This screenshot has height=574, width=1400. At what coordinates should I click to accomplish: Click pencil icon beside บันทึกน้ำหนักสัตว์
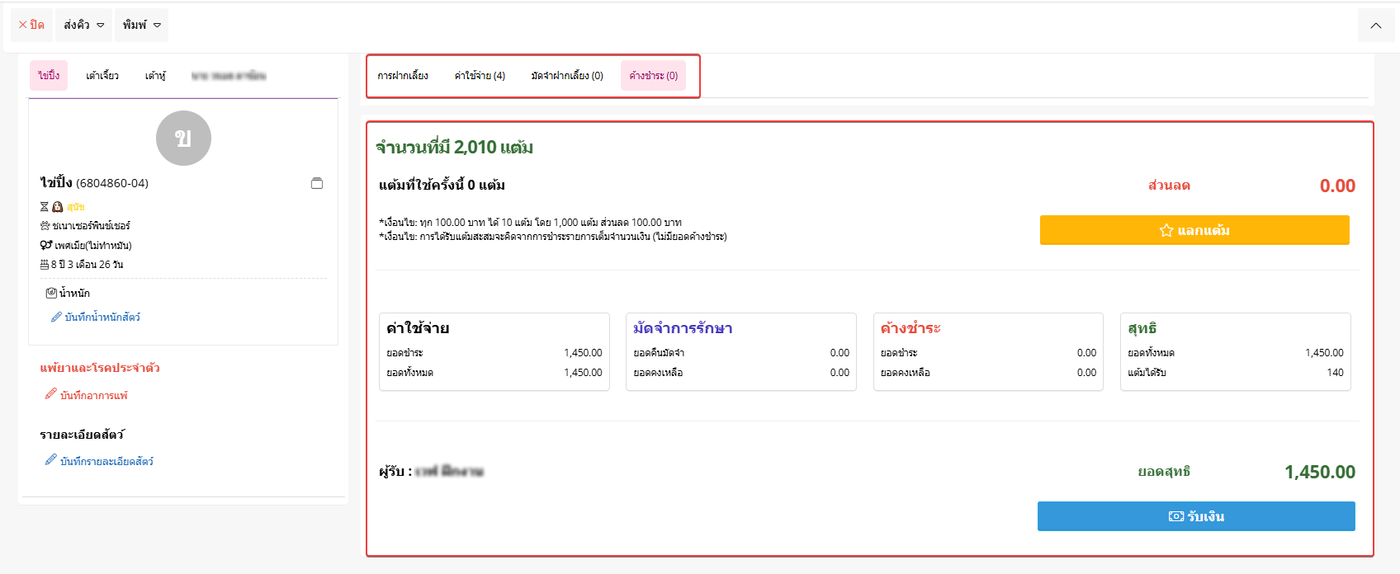pyautogui.click(x=56, y=316)
